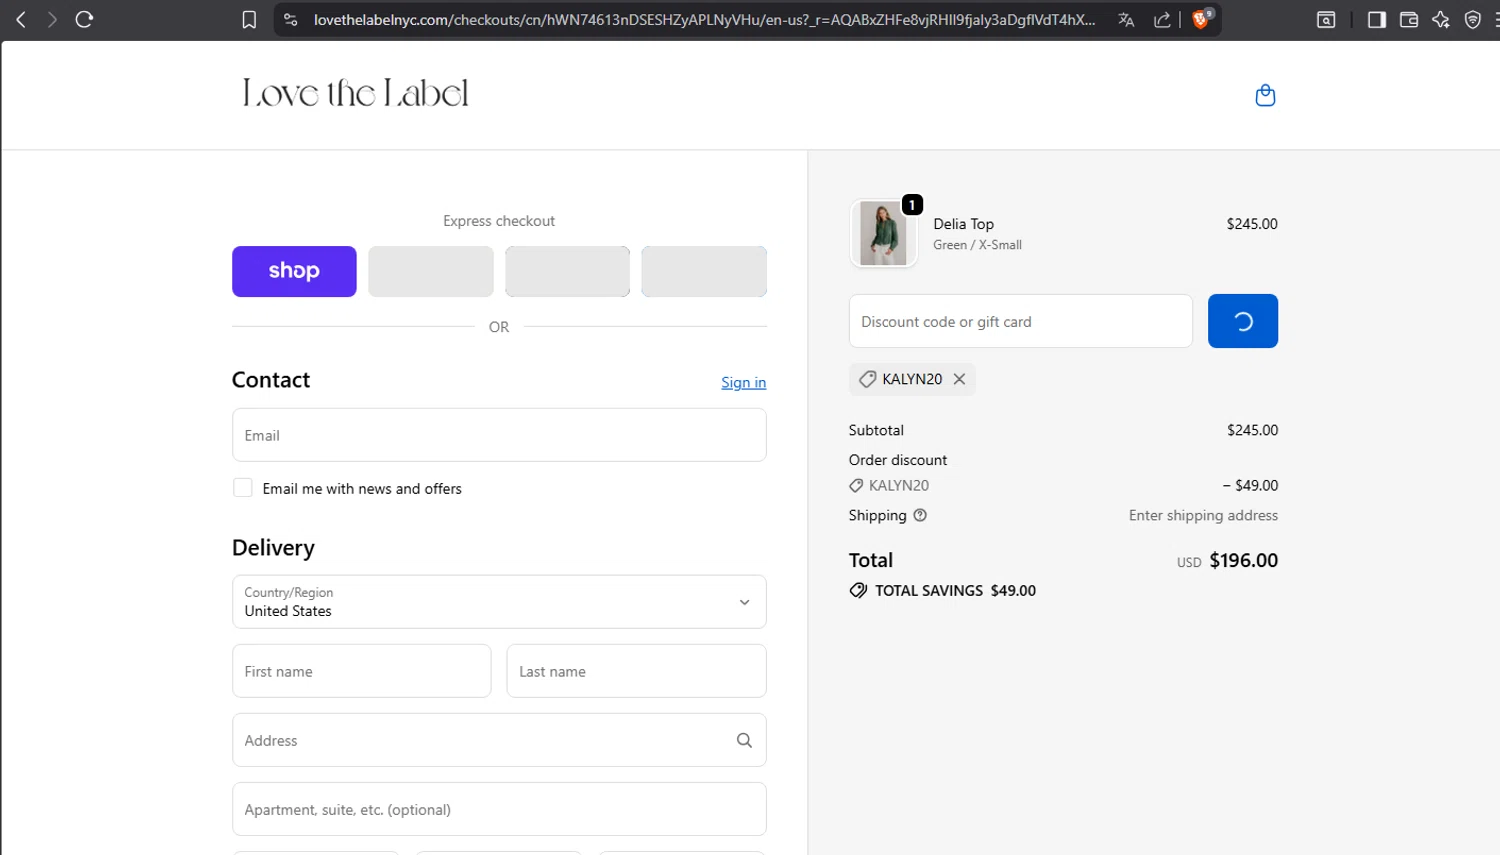Click the Discount code or gift card field

click(x=1021, y=321)
